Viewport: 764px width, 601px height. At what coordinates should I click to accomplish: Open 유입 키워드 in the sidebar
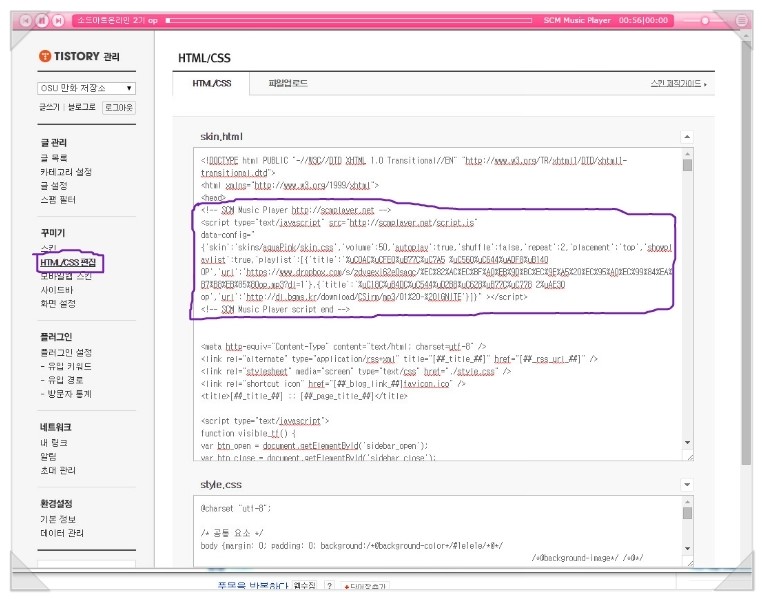pyautogui.click(x=66, y=366)
